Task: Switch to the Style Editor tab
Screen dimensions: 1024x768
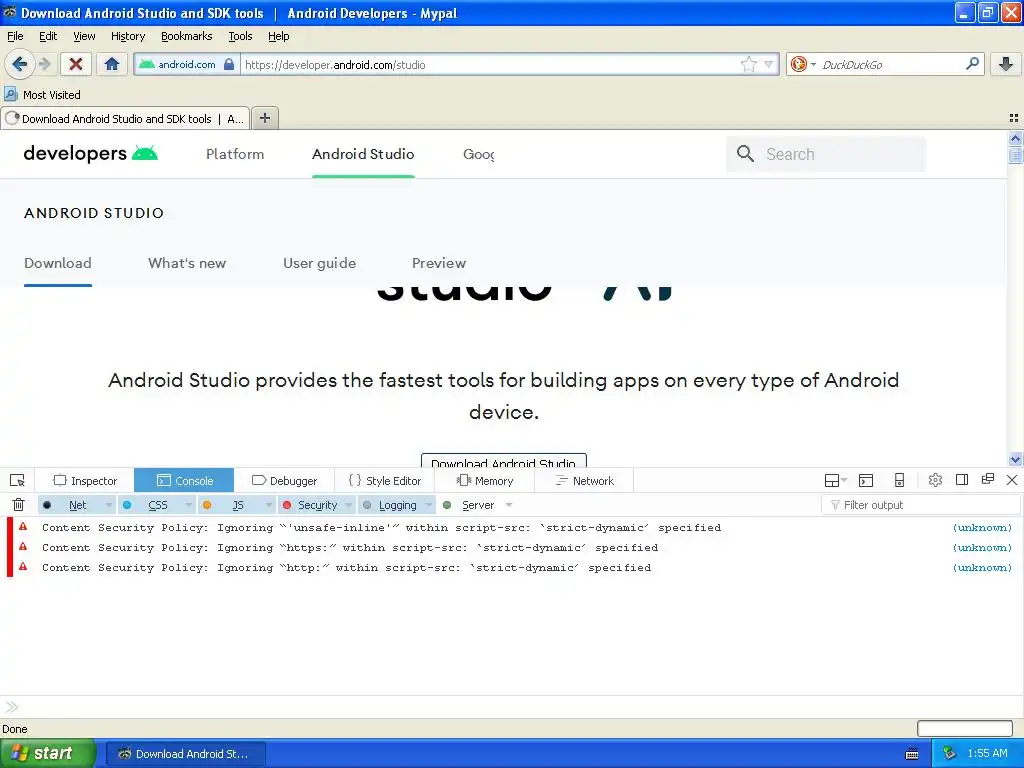Action: 385,481
